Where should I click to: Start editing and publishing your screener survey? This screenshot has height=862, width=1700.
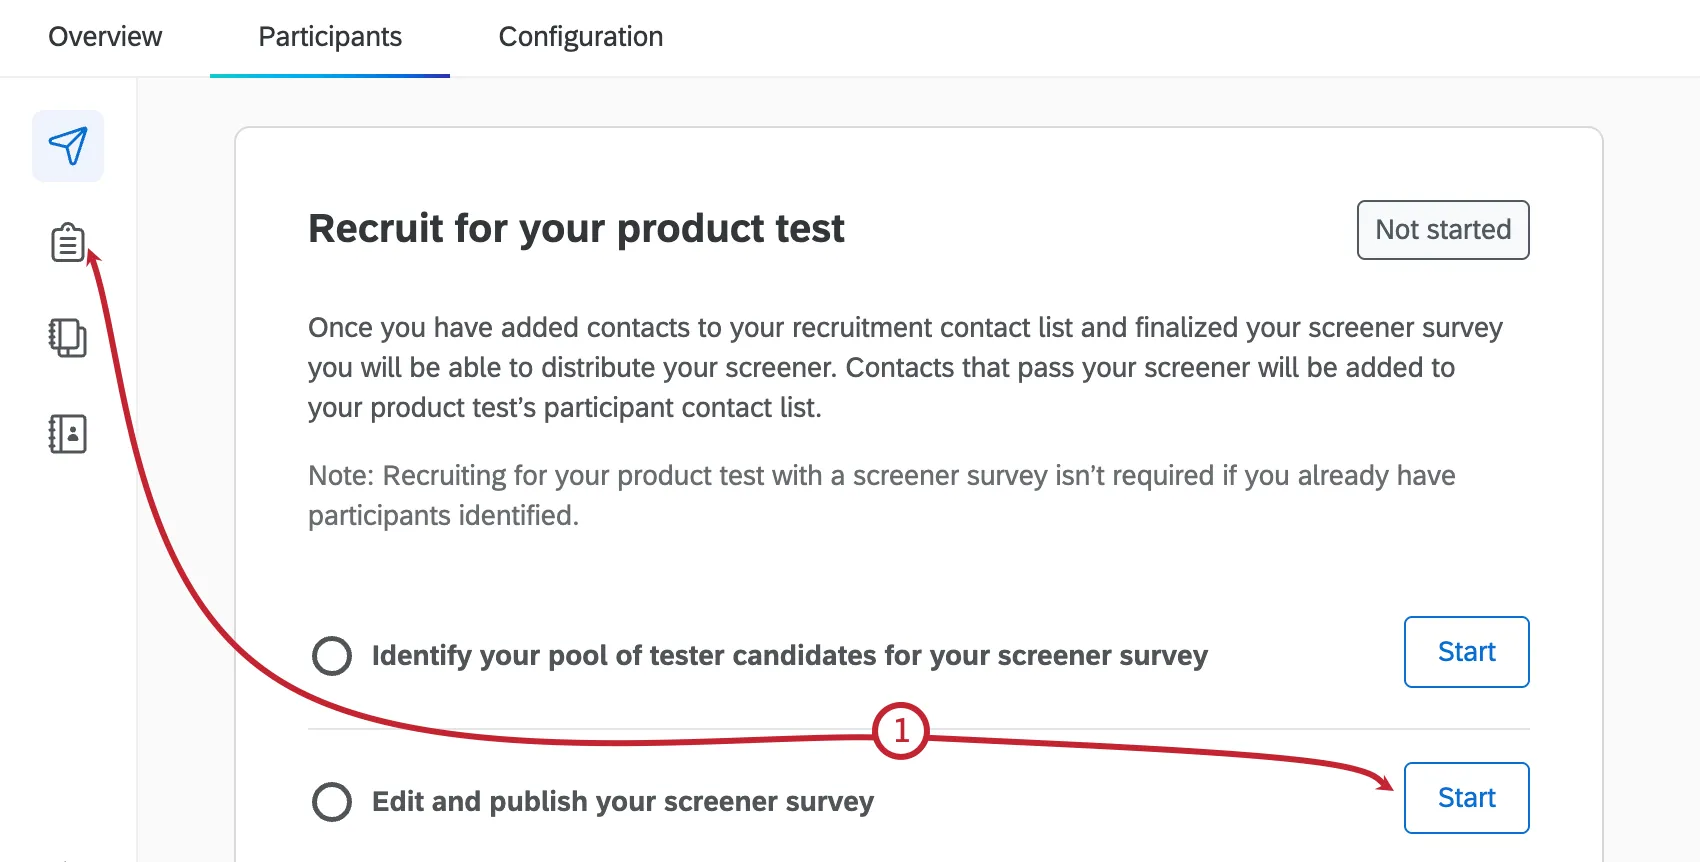[x=1466, y=797]
